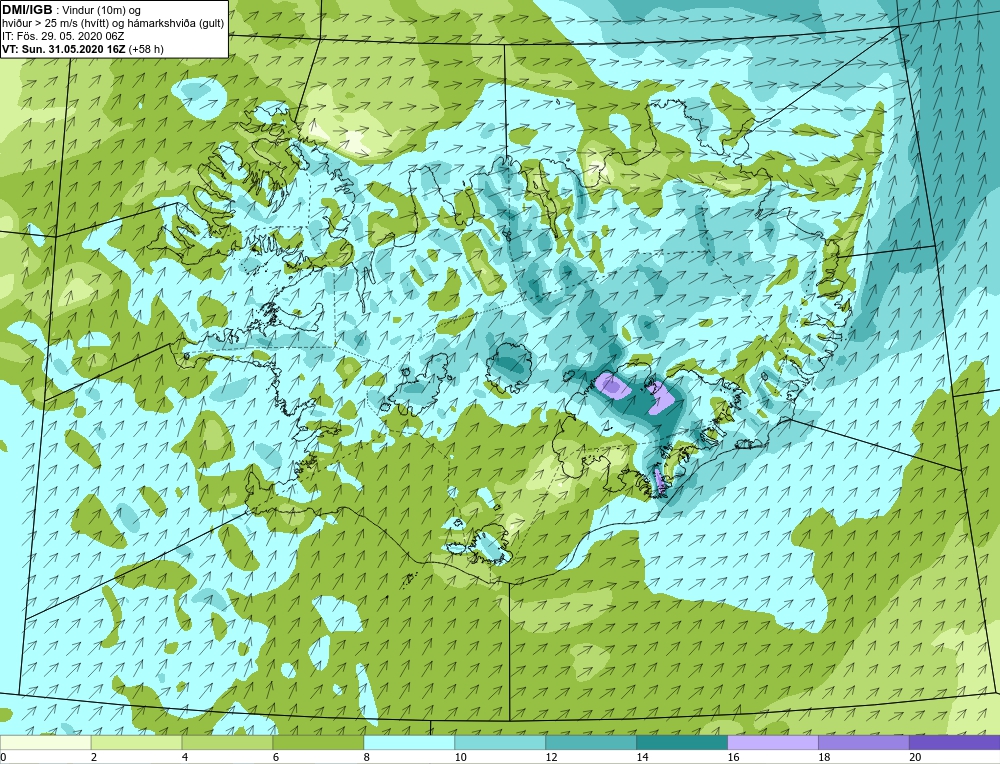Screen dimensions: 1000x764
Task: Click the 8–10 m/s pale cyan legend swatch
Action: [409, 743]
